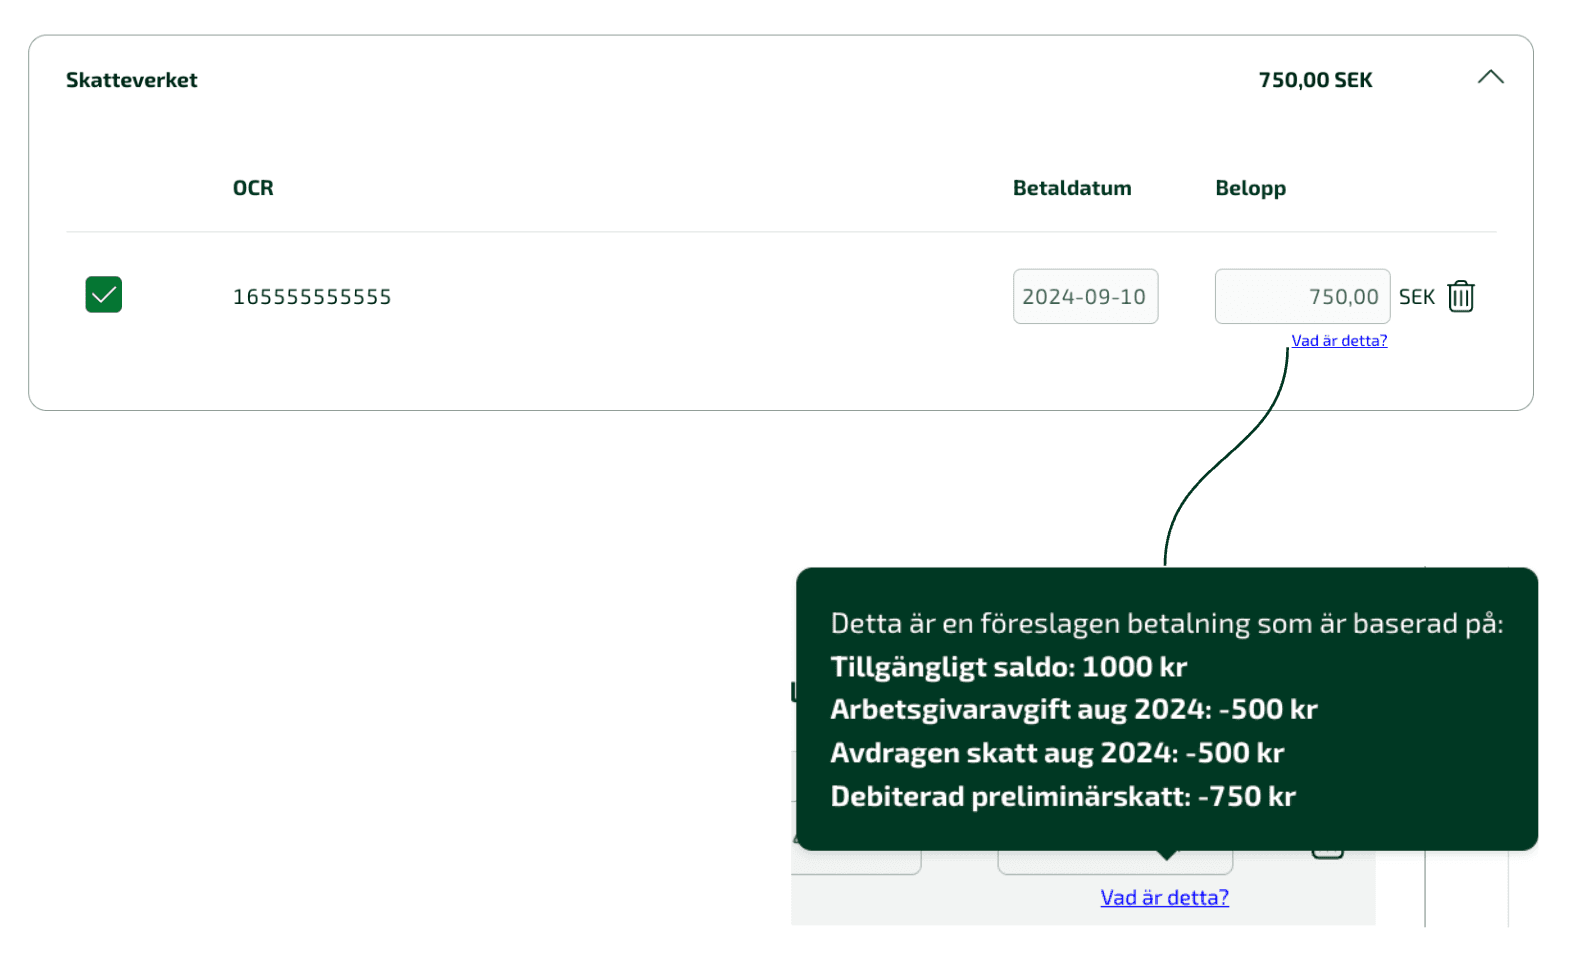Select the "Arbetsgivaravgift aug 2024: -500 kr" line
This screenshot has height=962, width=1580.
point(1073,710)
